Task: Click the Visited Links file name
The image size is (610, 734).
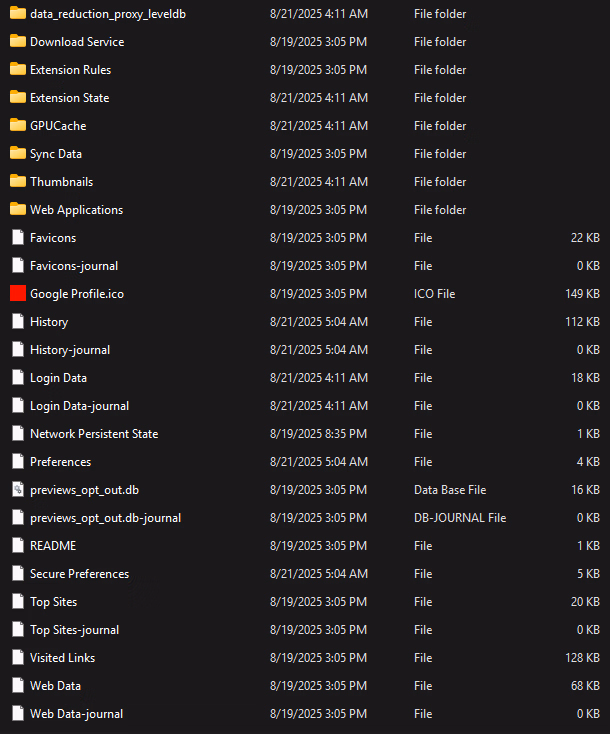Action: (62, 658)
